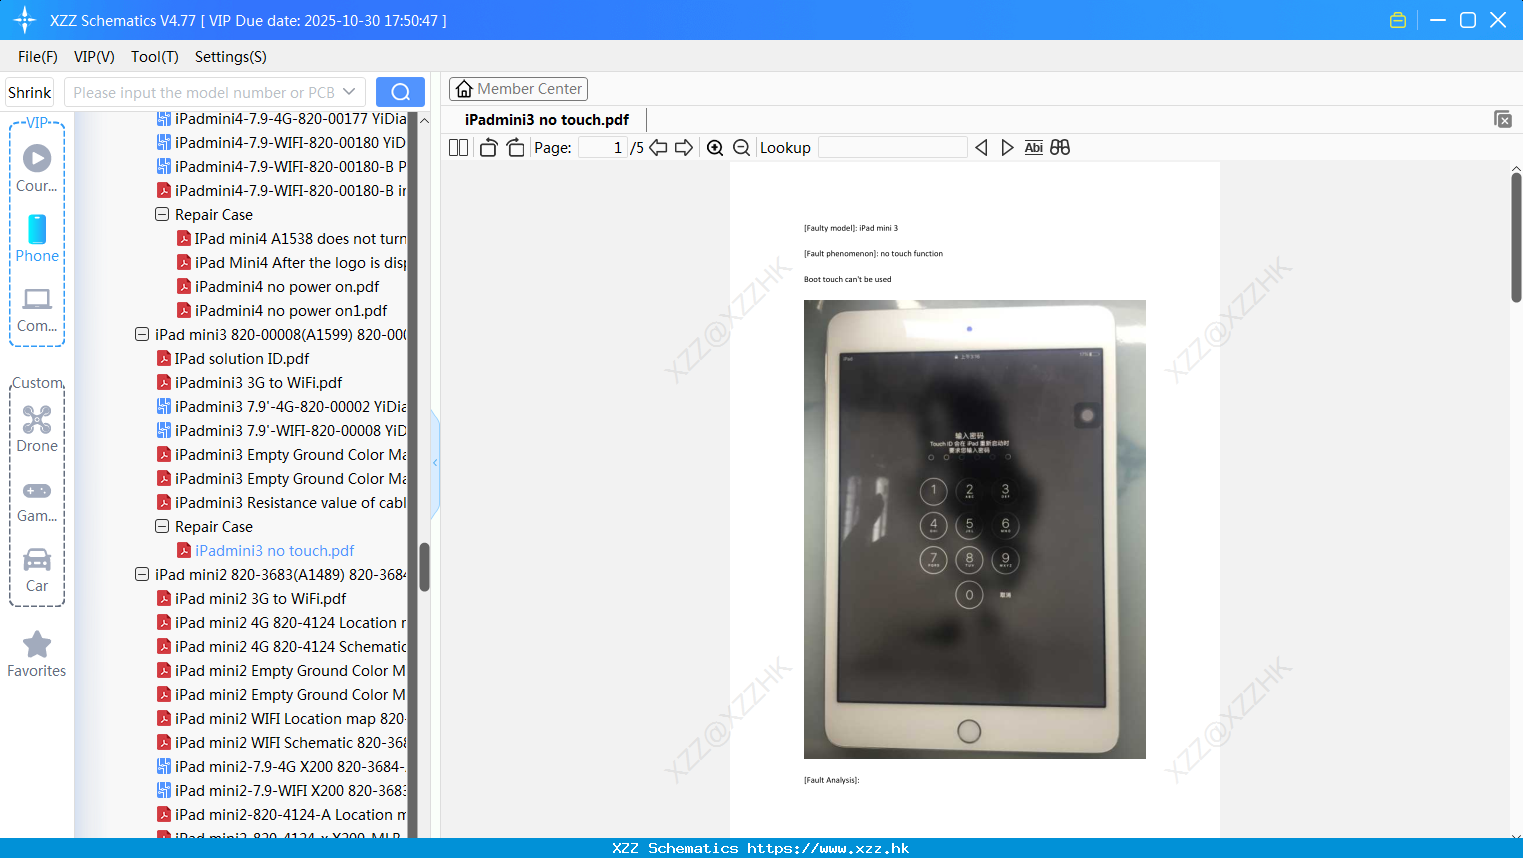Click the Shrink button

(x=30, y=92)
